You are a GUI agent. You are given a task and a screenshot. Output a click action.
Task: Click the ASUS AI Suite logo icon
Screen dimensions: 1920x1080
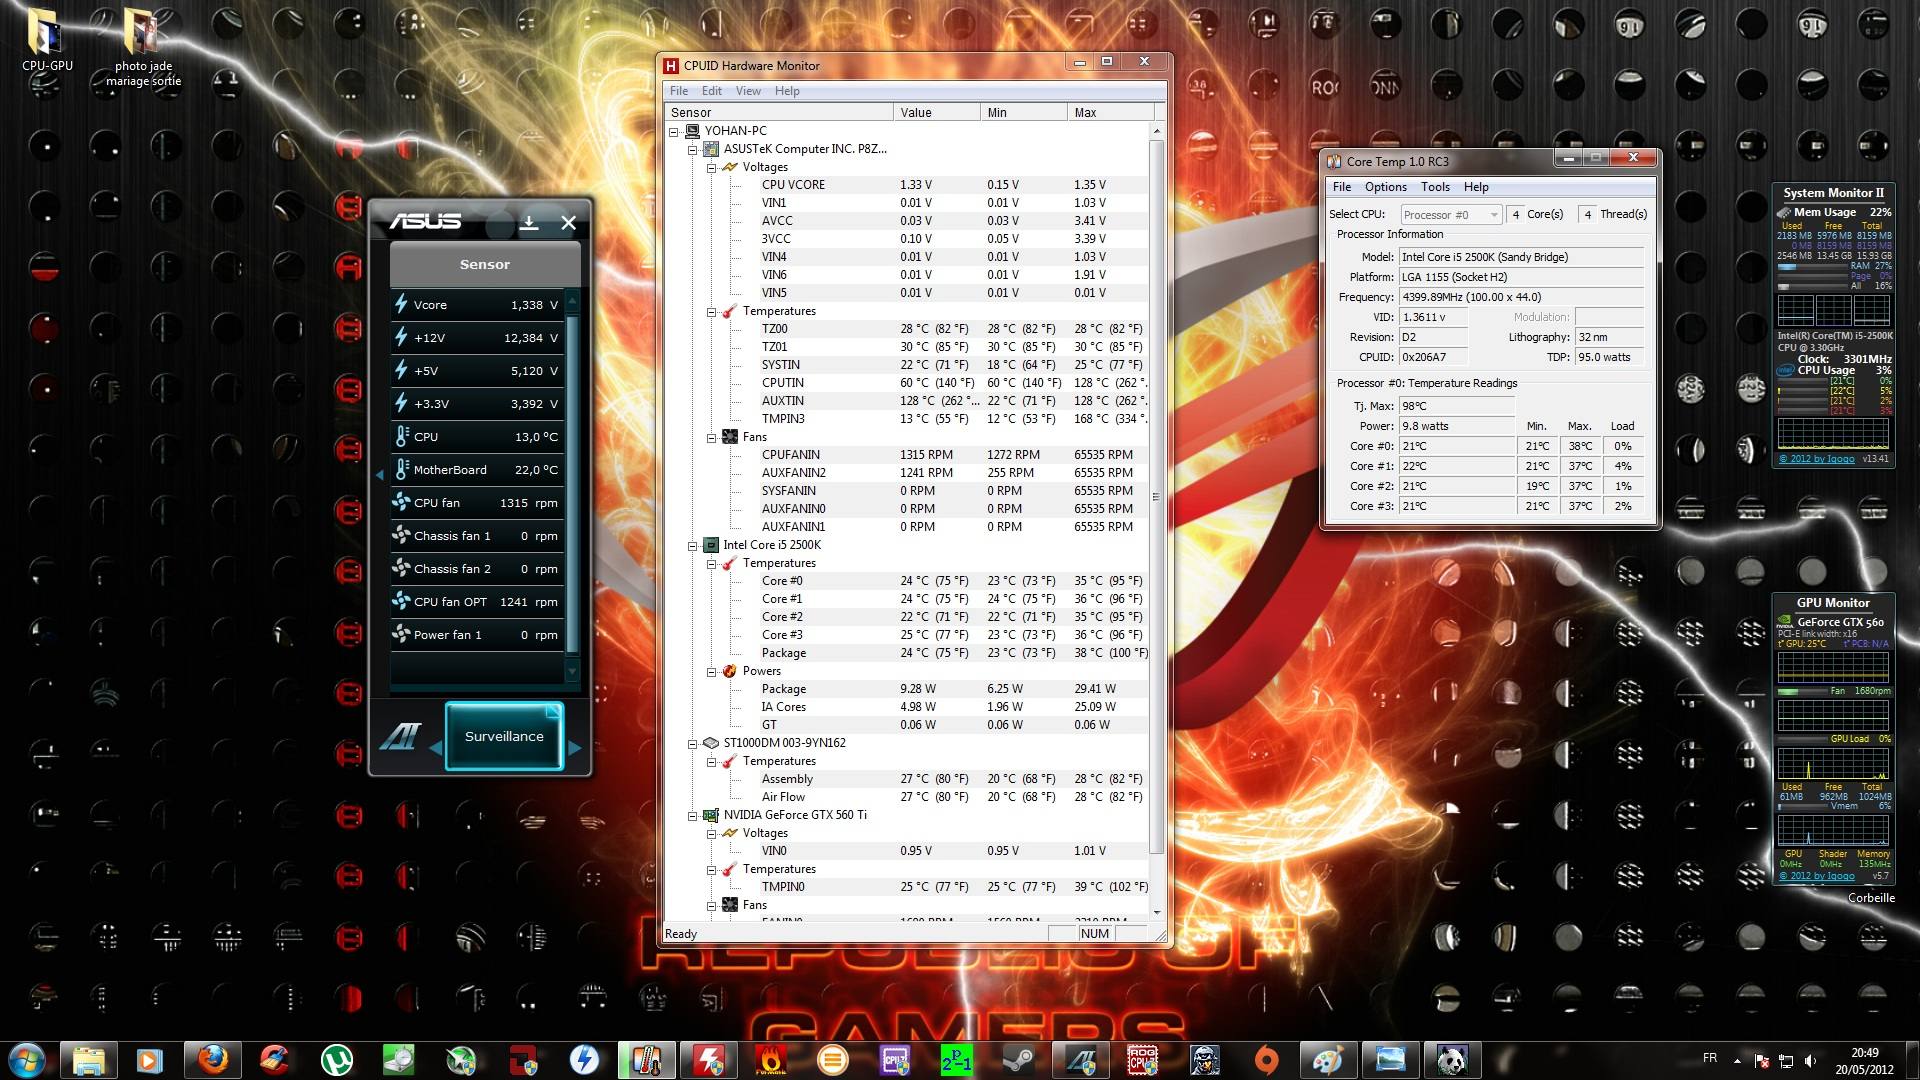pyautogui.click(x=400, y=737)
